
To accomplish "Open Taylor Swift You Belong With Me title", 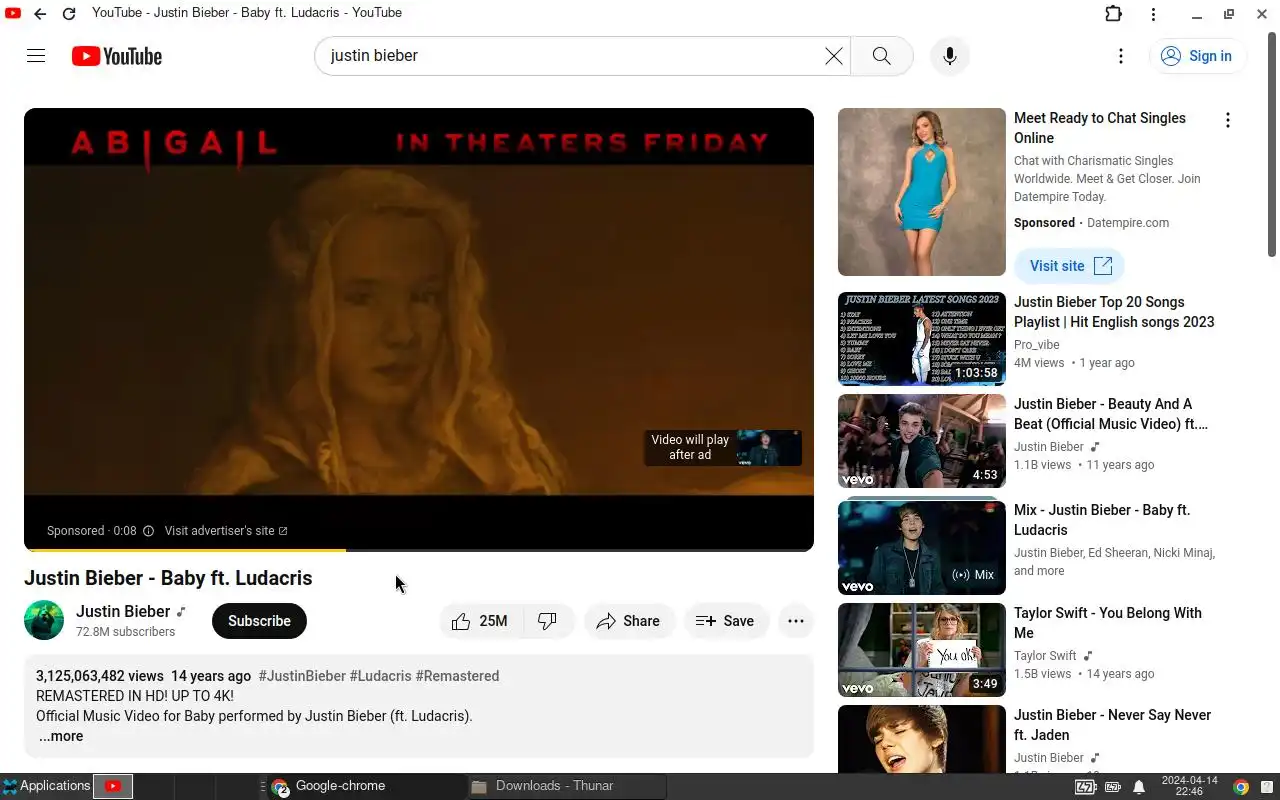I will point(1108,623).
